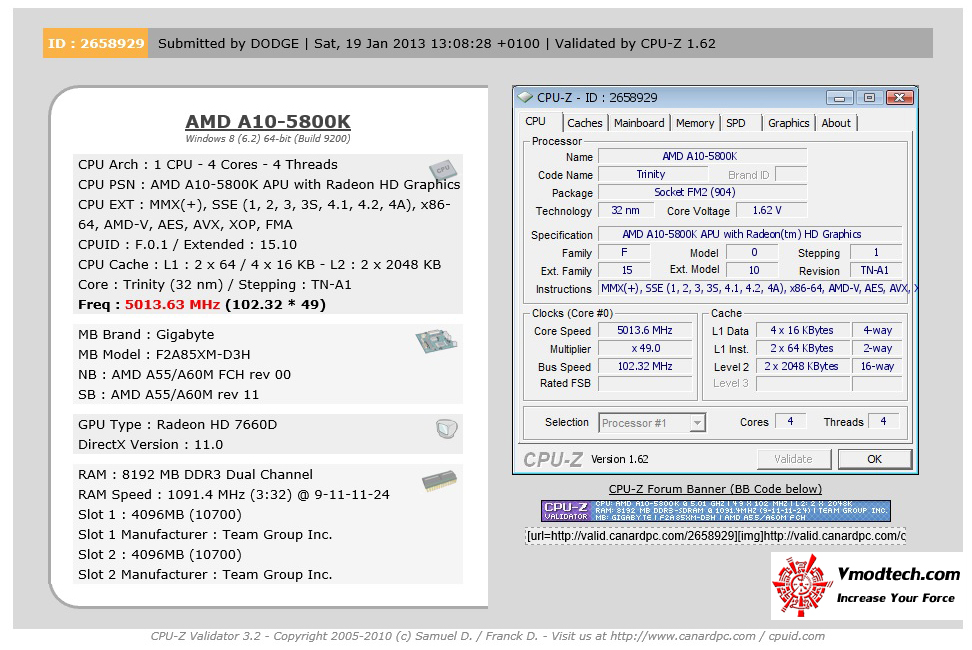The height and width of the screenshot is (650, 972).
Task: Click the RAM module icon
Action: (440, 481)
